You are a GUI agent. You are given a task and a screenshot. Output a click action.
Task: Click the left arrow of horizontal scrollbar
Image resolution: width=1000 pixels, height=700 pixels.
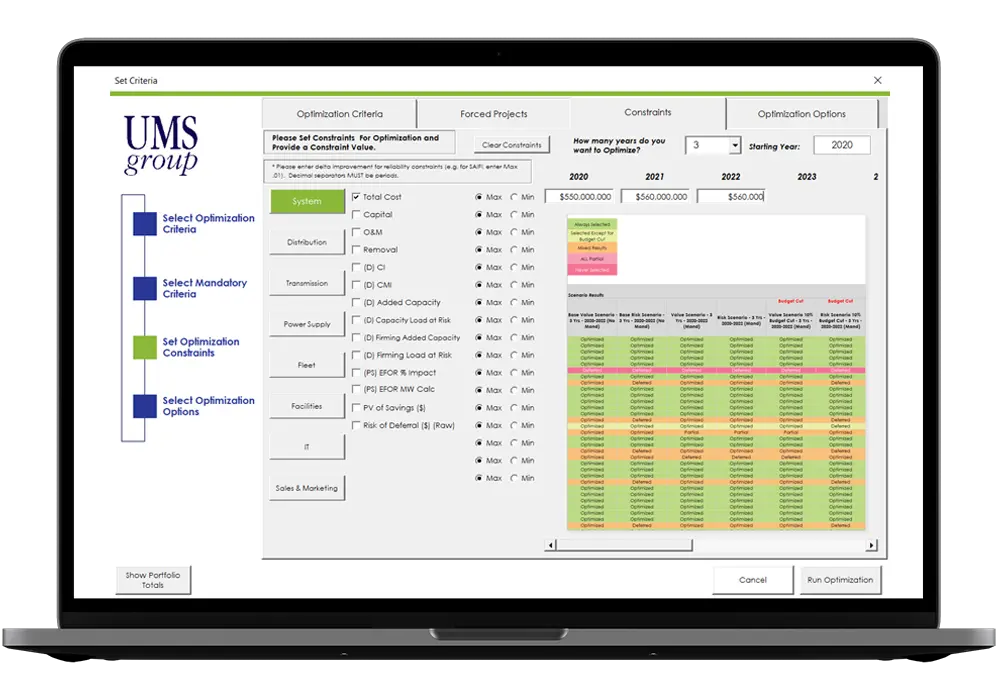point(550,545)
